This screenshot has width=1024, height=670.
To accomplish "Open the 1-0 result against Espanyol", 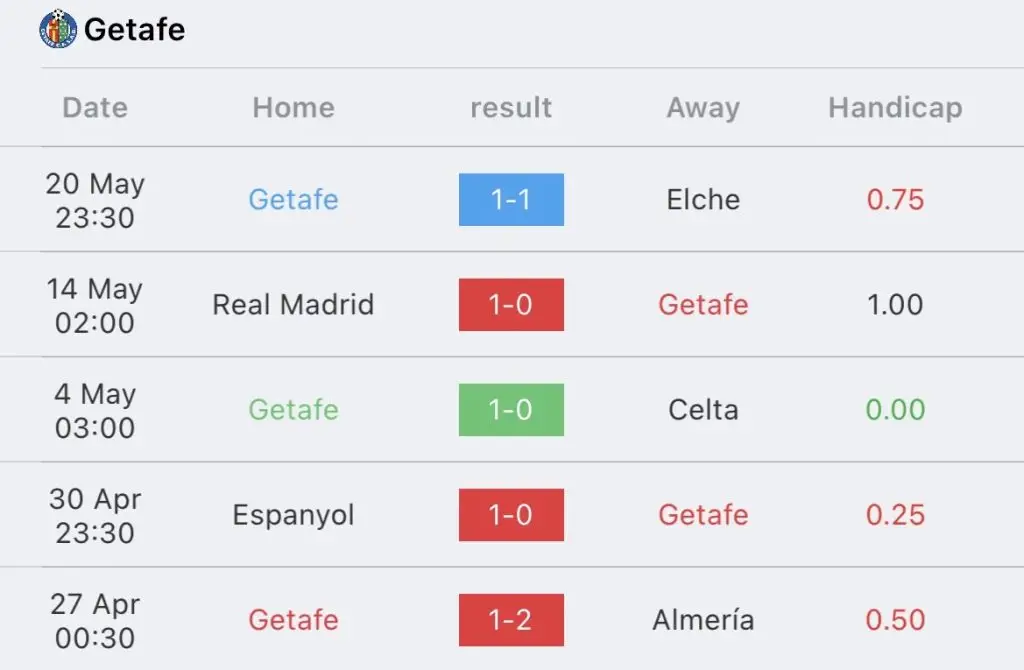I will 511,515.
